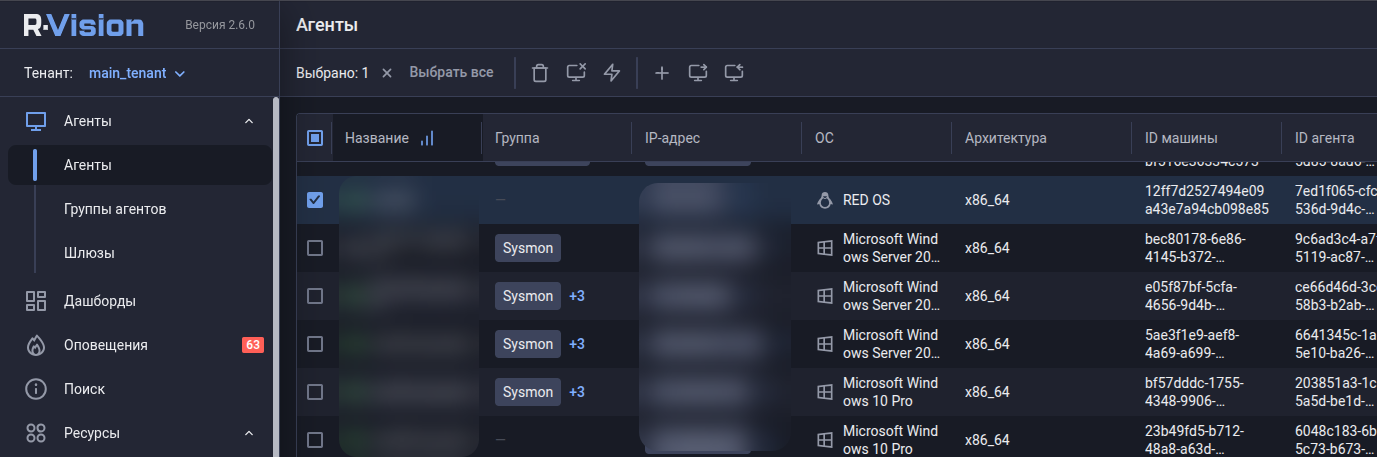
Task: Click the Группа column header
Action: tap(517, 138)
